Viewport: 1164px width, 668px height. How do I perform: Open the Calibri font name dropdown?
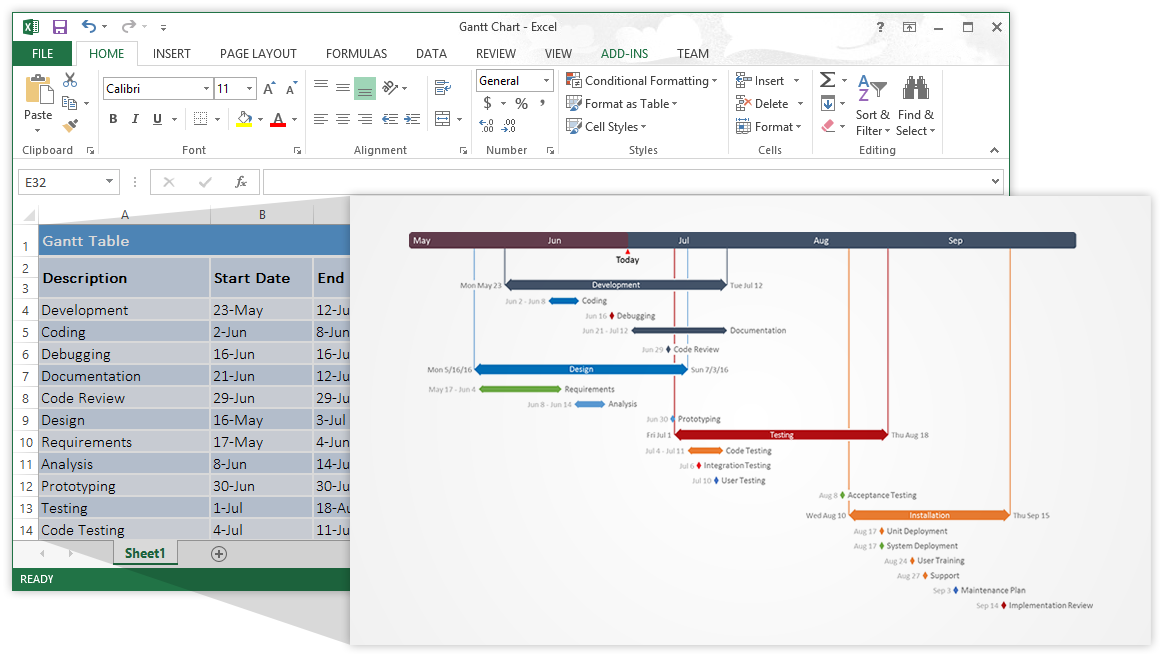point(206,88)
